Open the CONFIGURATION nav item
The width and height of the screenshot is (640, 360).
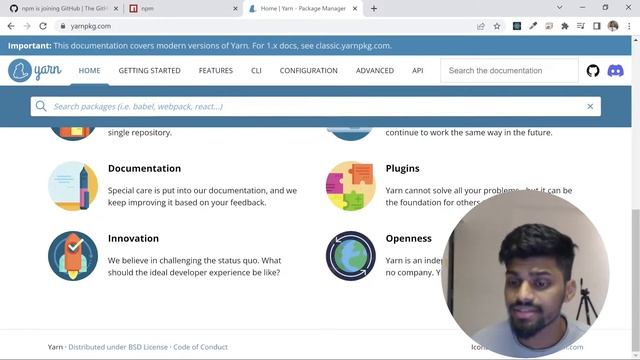pos(309,71)
